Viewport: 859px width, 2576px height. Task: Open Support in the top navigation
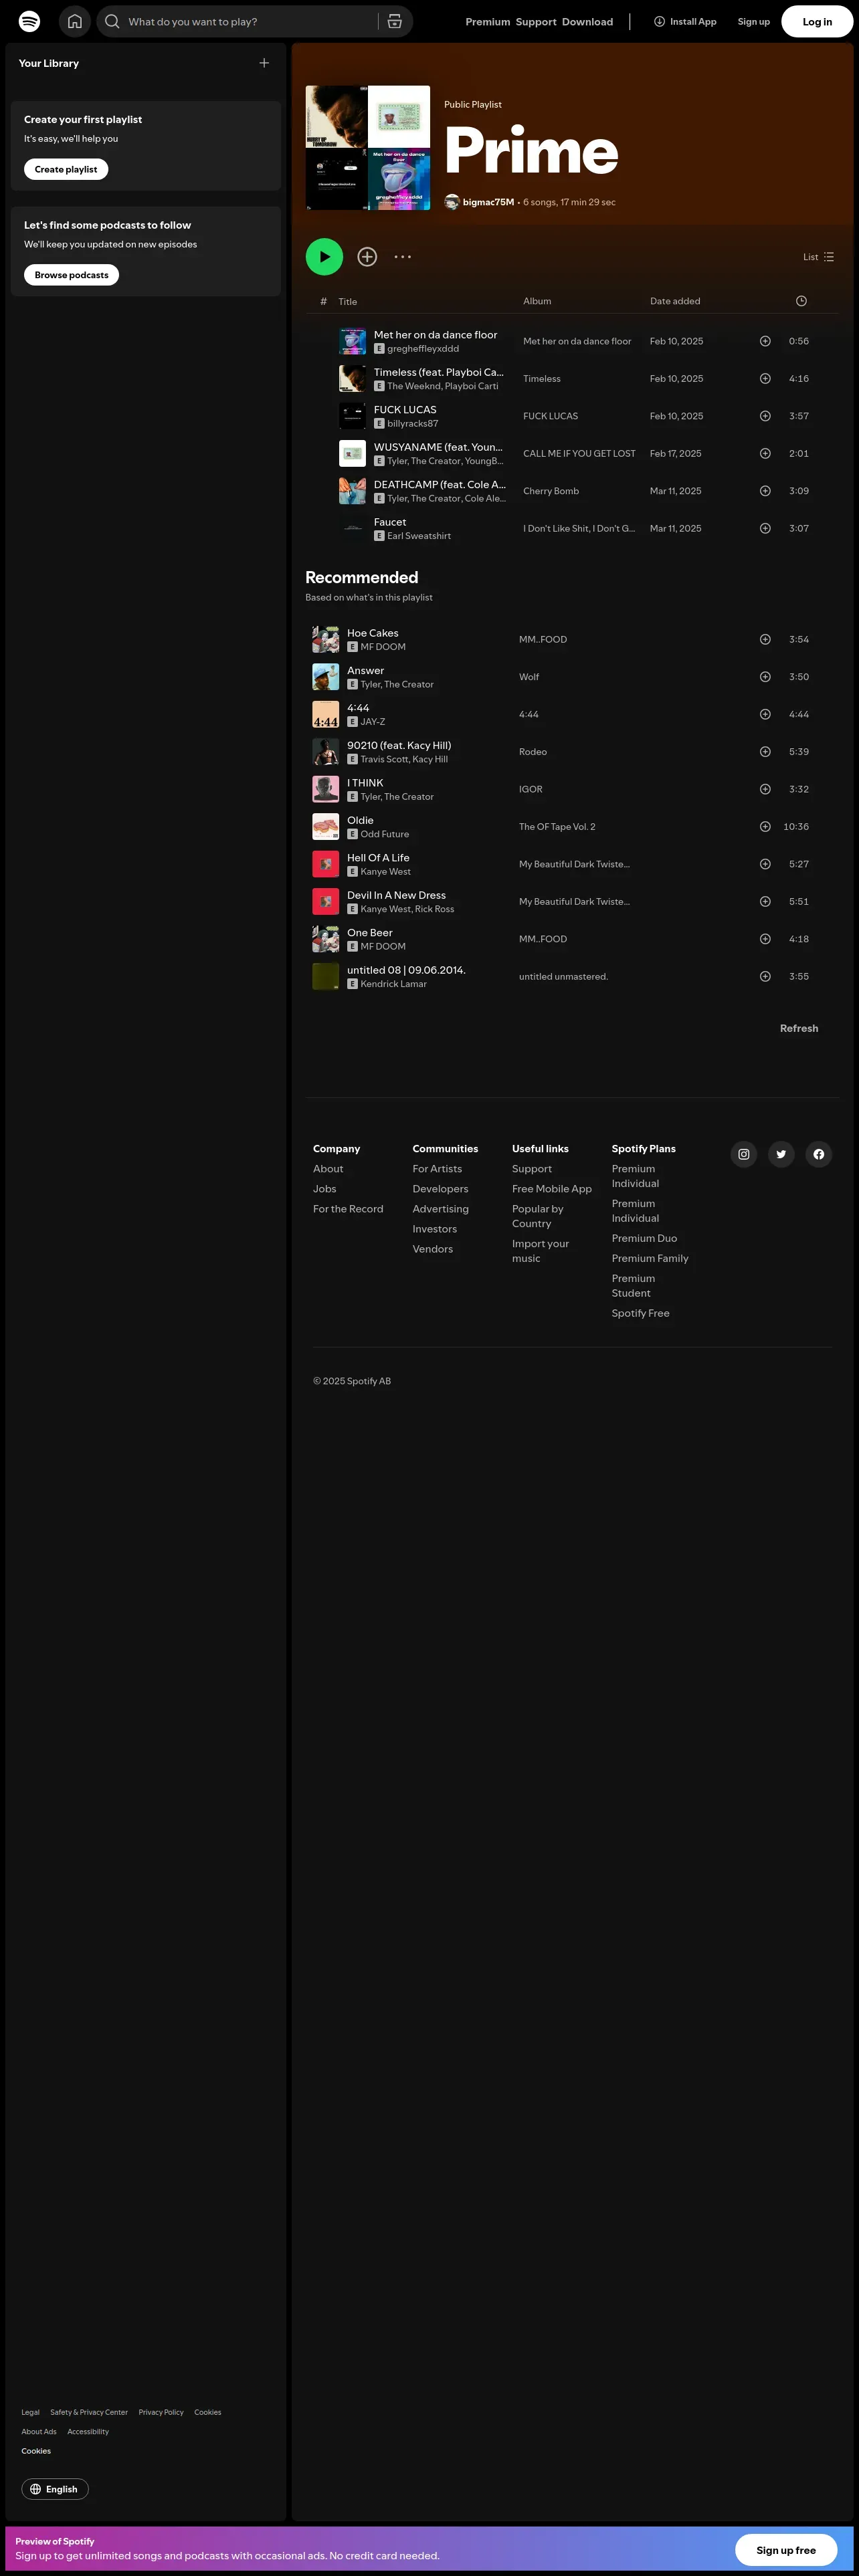pyautogui.click(x=536, y=22)
